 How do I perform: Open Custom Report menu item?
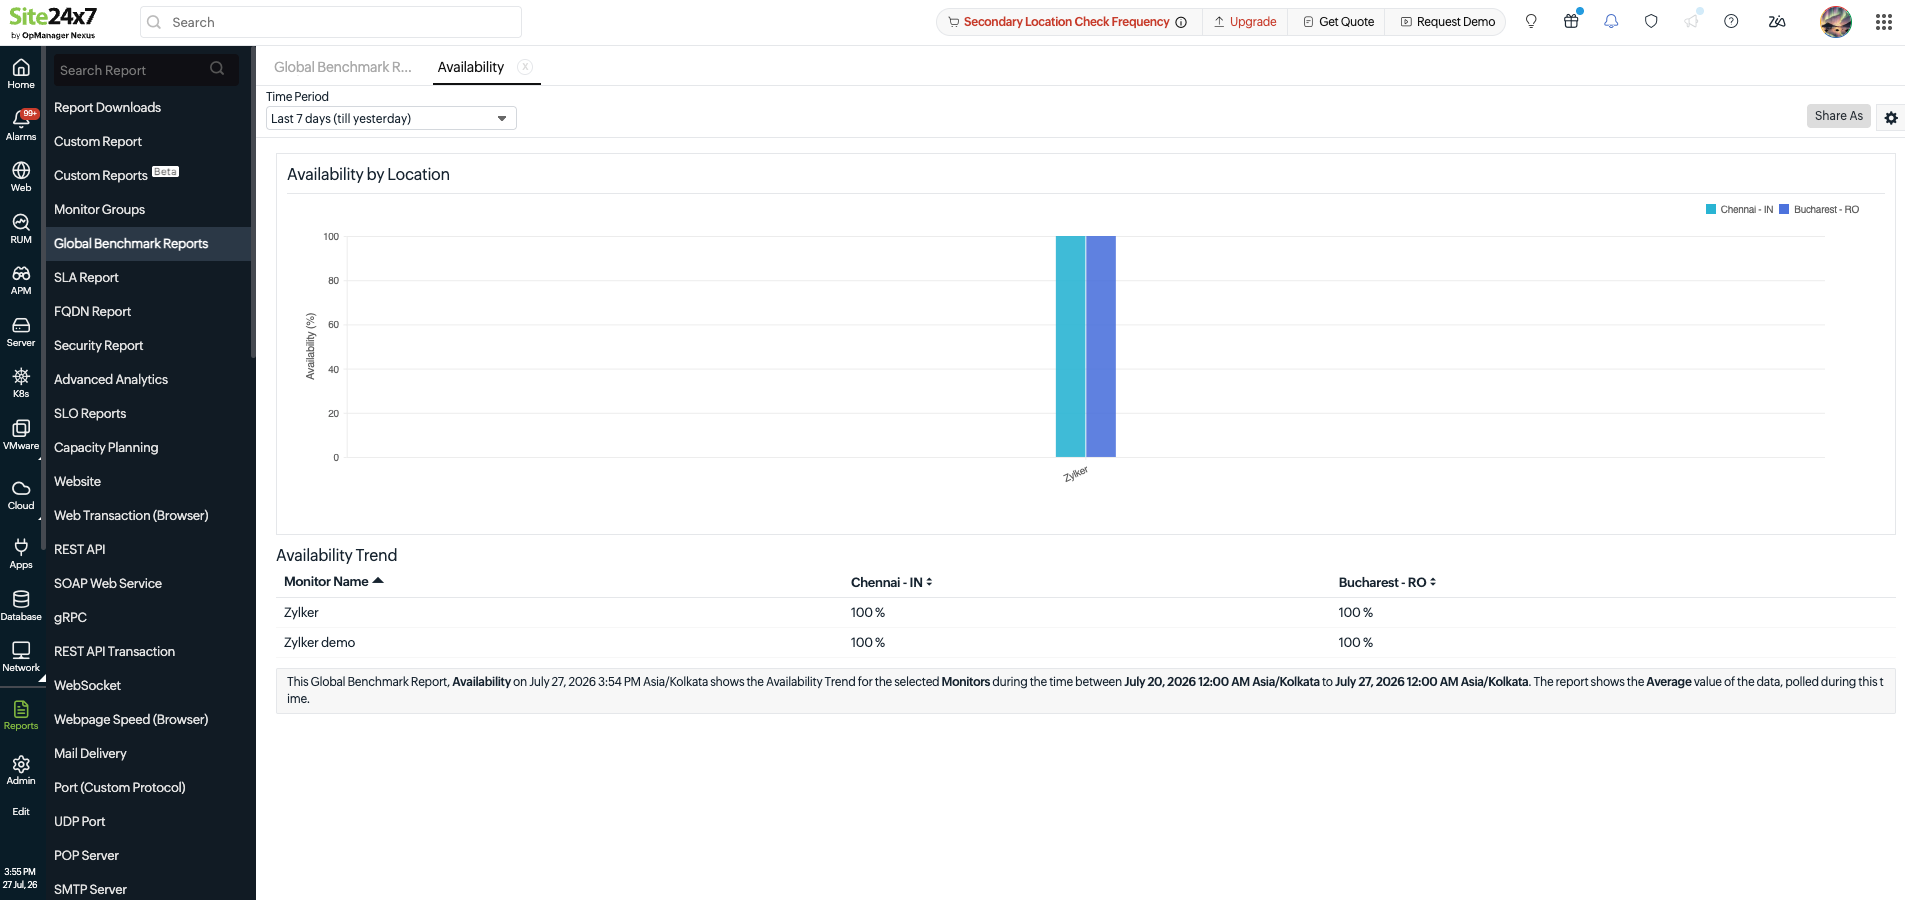point(98,141)
